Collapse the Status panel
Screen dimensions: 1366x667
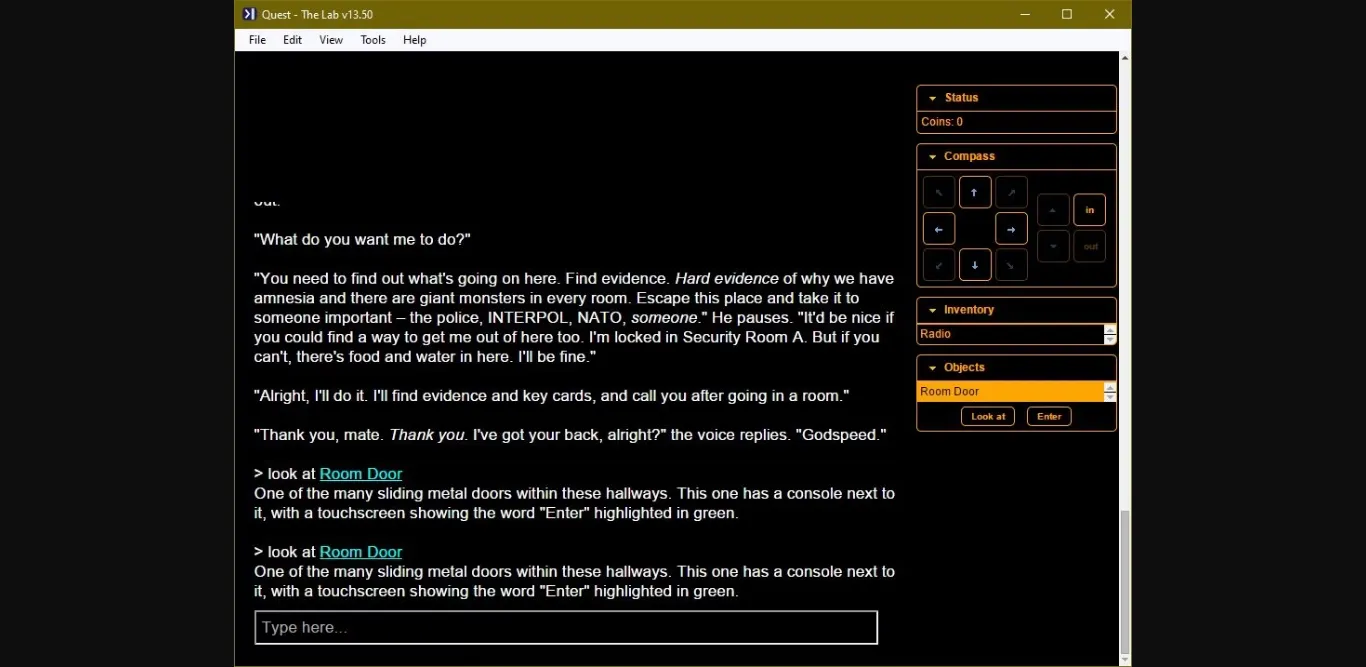[x=935, y=97]
